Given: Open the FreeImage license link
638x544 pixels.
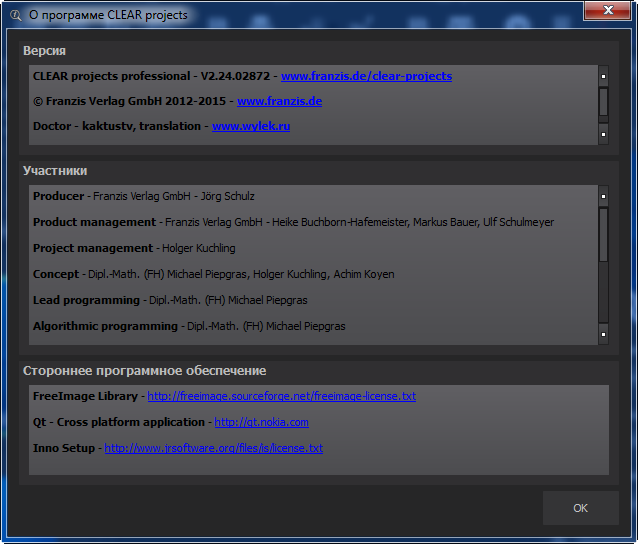Looking at the screenshot, I should click(x=282, y=396).
